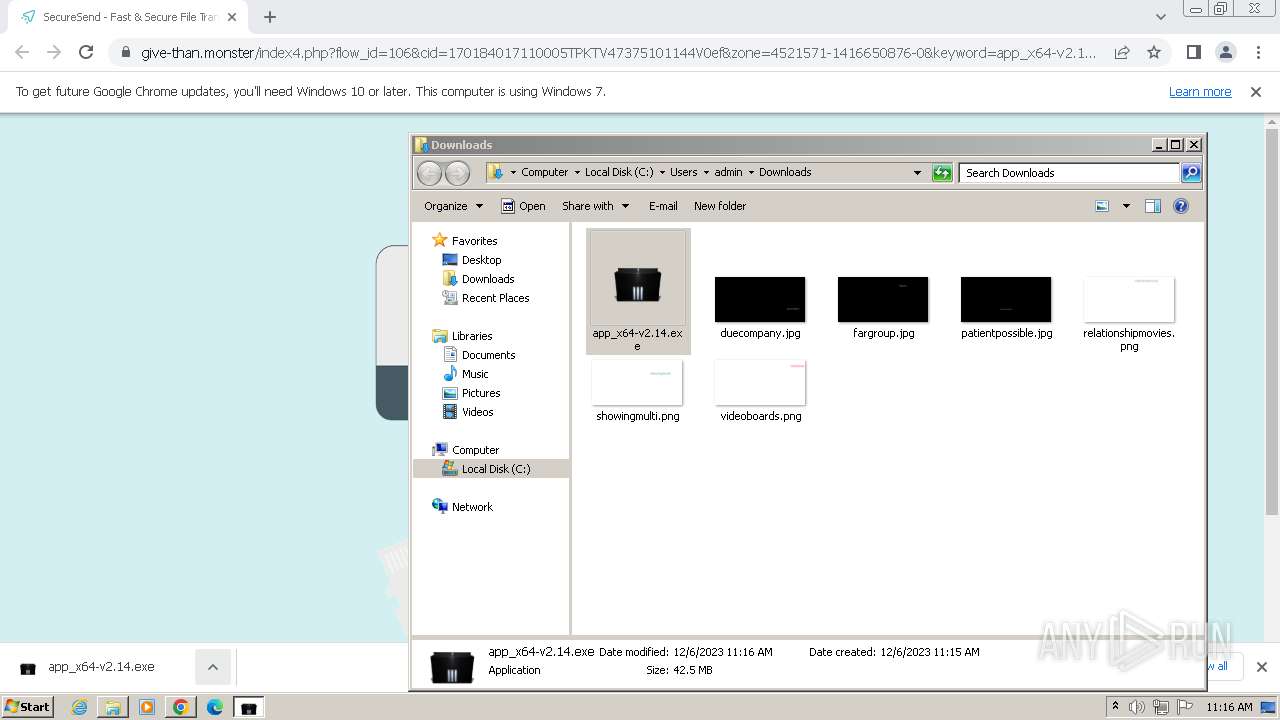Click Open in Explorer toolbar

pos(523,206)
